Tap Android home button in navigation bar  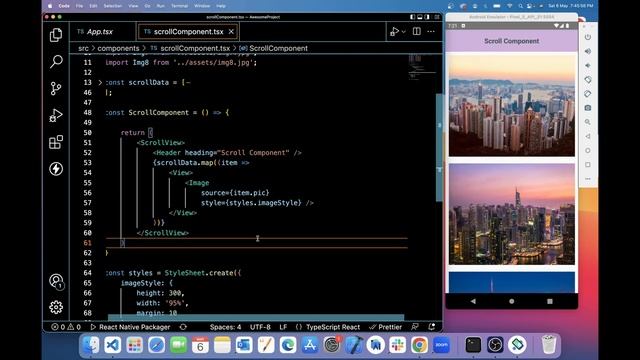tap(511, 301)
